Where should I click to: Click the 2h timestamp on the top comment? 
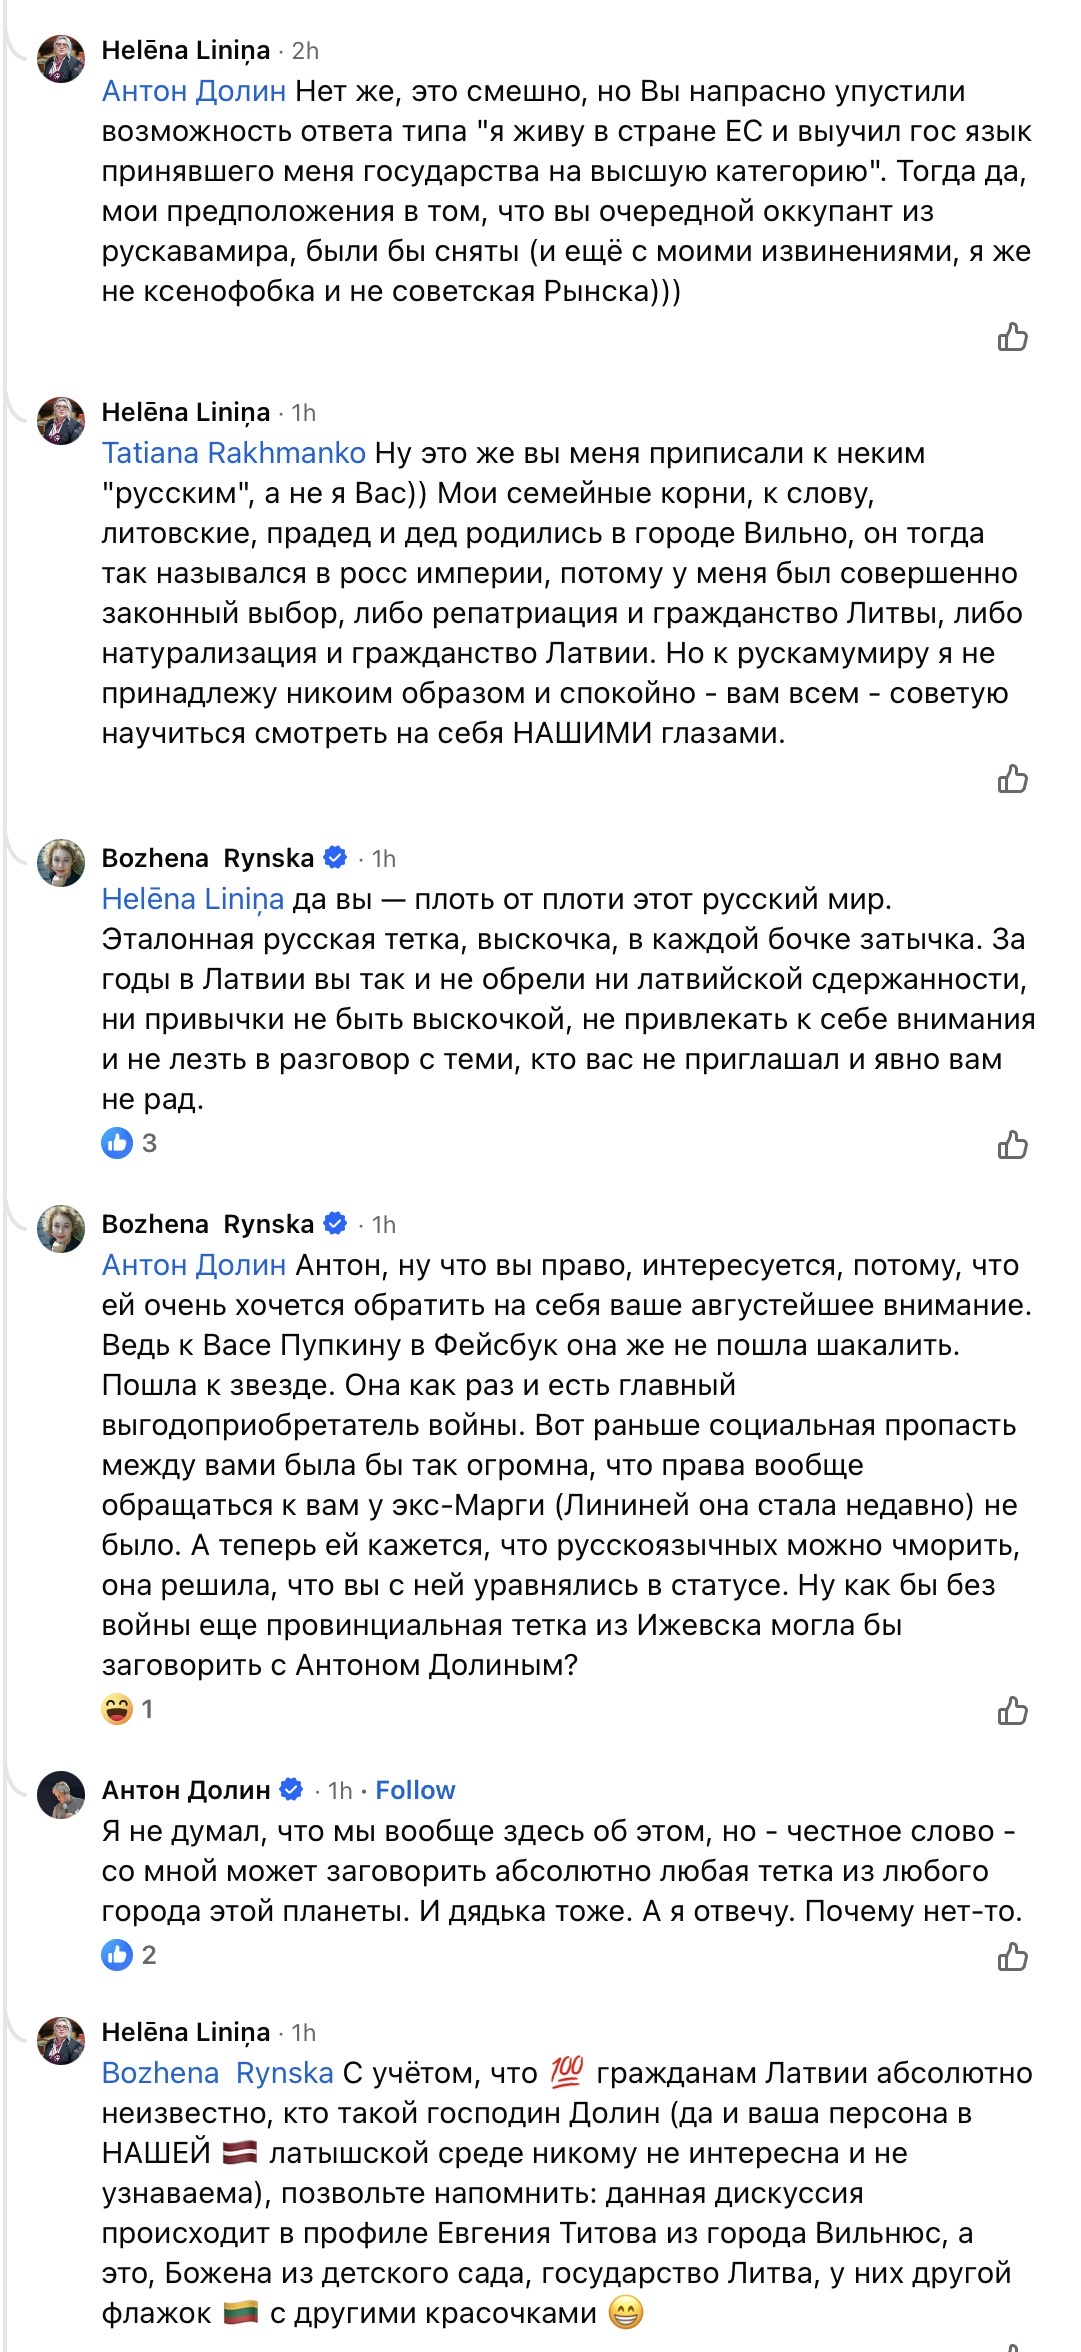pyautogui.click(x=305, y=51)
